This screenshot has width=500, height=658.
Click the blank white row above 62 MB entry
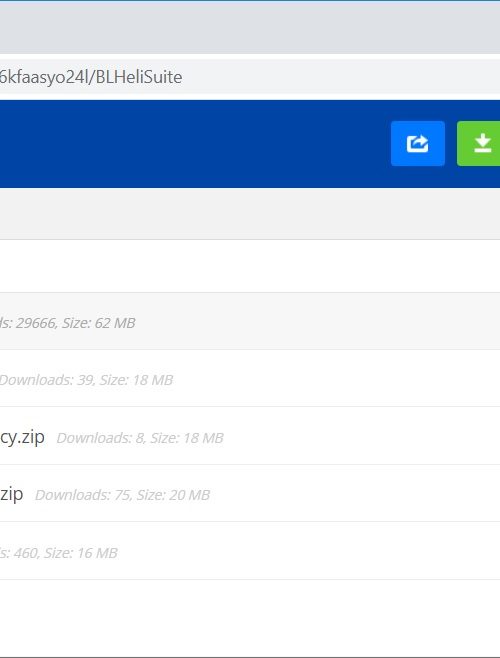click(x=250, y=266)
